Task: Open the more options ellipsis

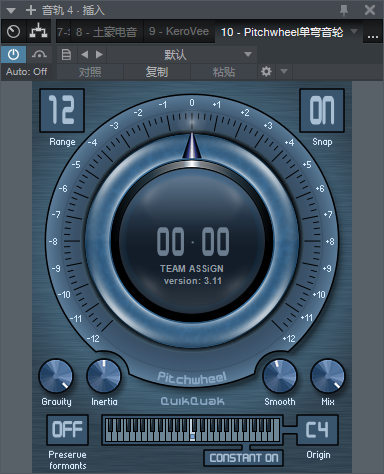Action: coord(373,35)
